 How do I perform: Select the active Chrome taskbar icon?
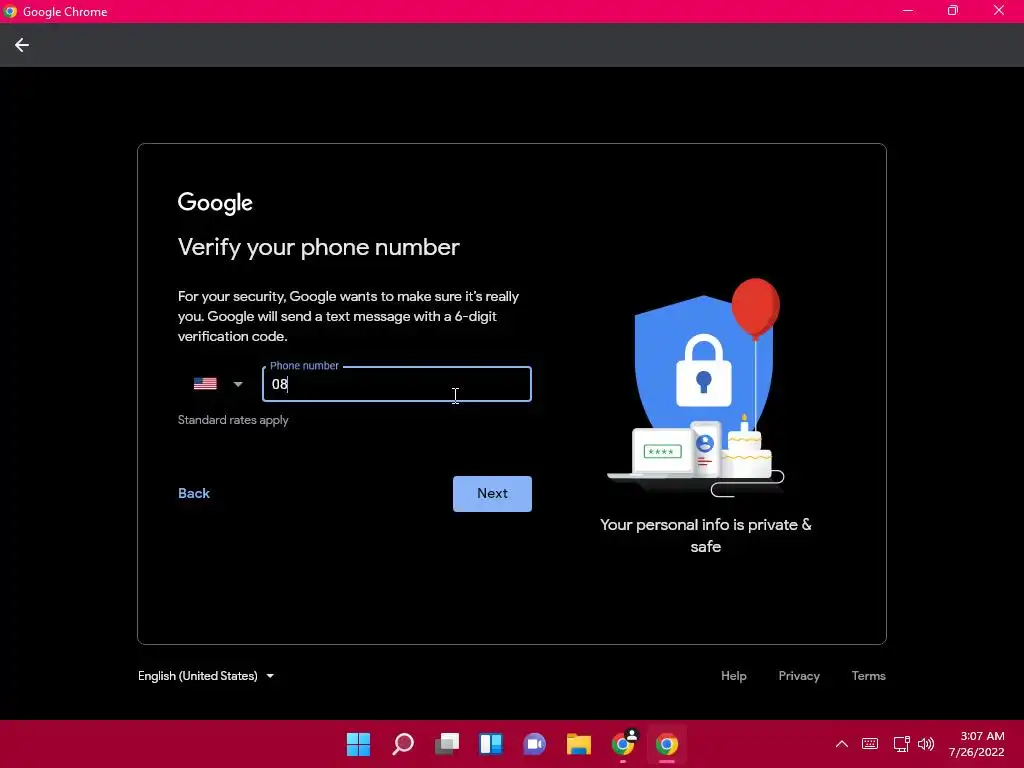pyautogui.click(x=667, y=744)
